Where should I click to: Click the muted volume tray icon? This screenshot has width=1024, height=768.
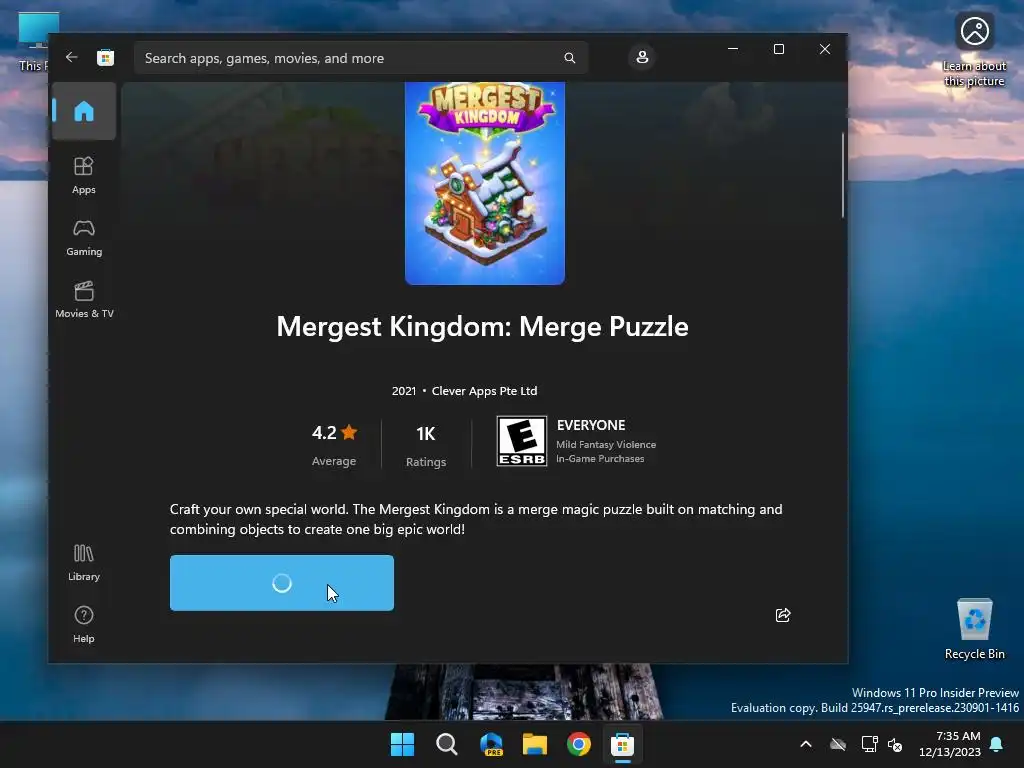point(895,744)
